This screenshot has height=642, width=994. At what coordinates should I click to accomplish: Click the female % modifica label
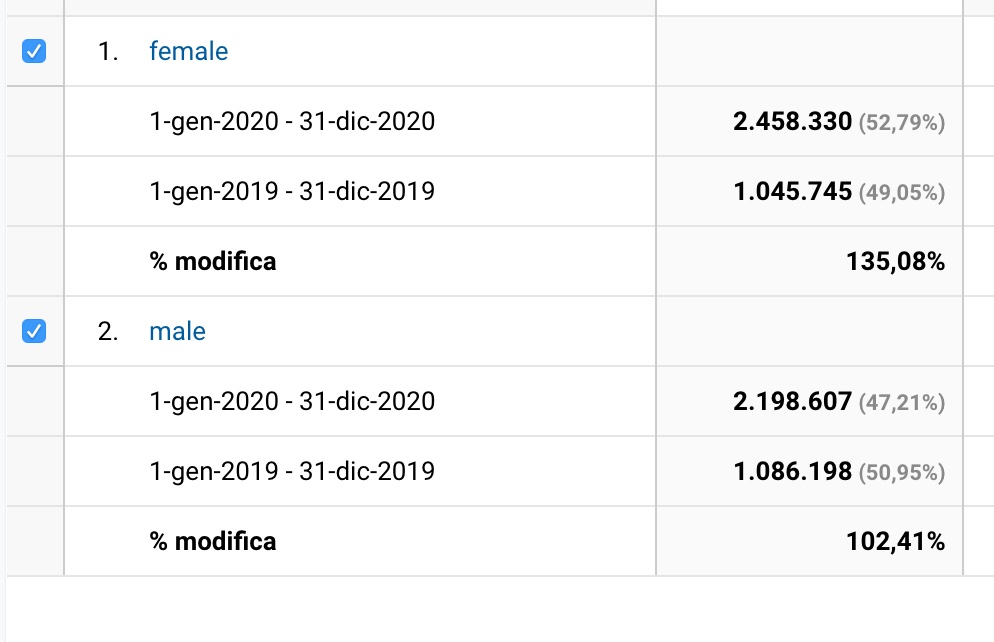click(213, 262)
